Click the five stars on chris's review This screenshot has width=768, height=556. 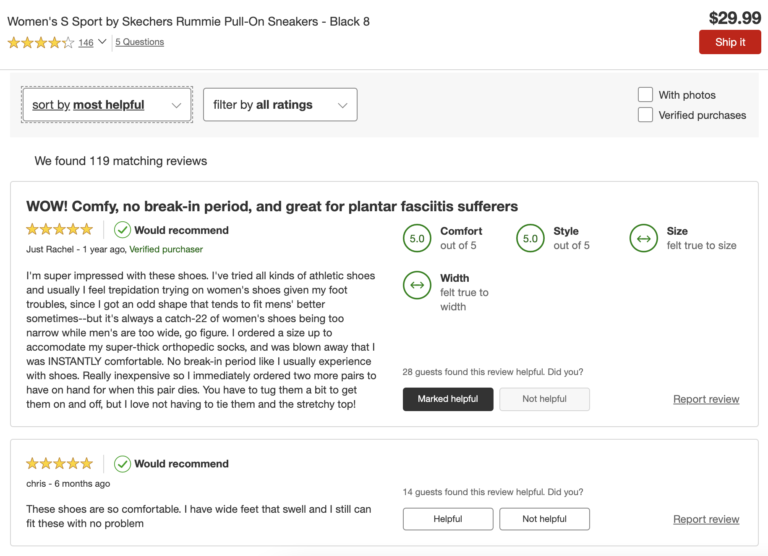[59, 464]
